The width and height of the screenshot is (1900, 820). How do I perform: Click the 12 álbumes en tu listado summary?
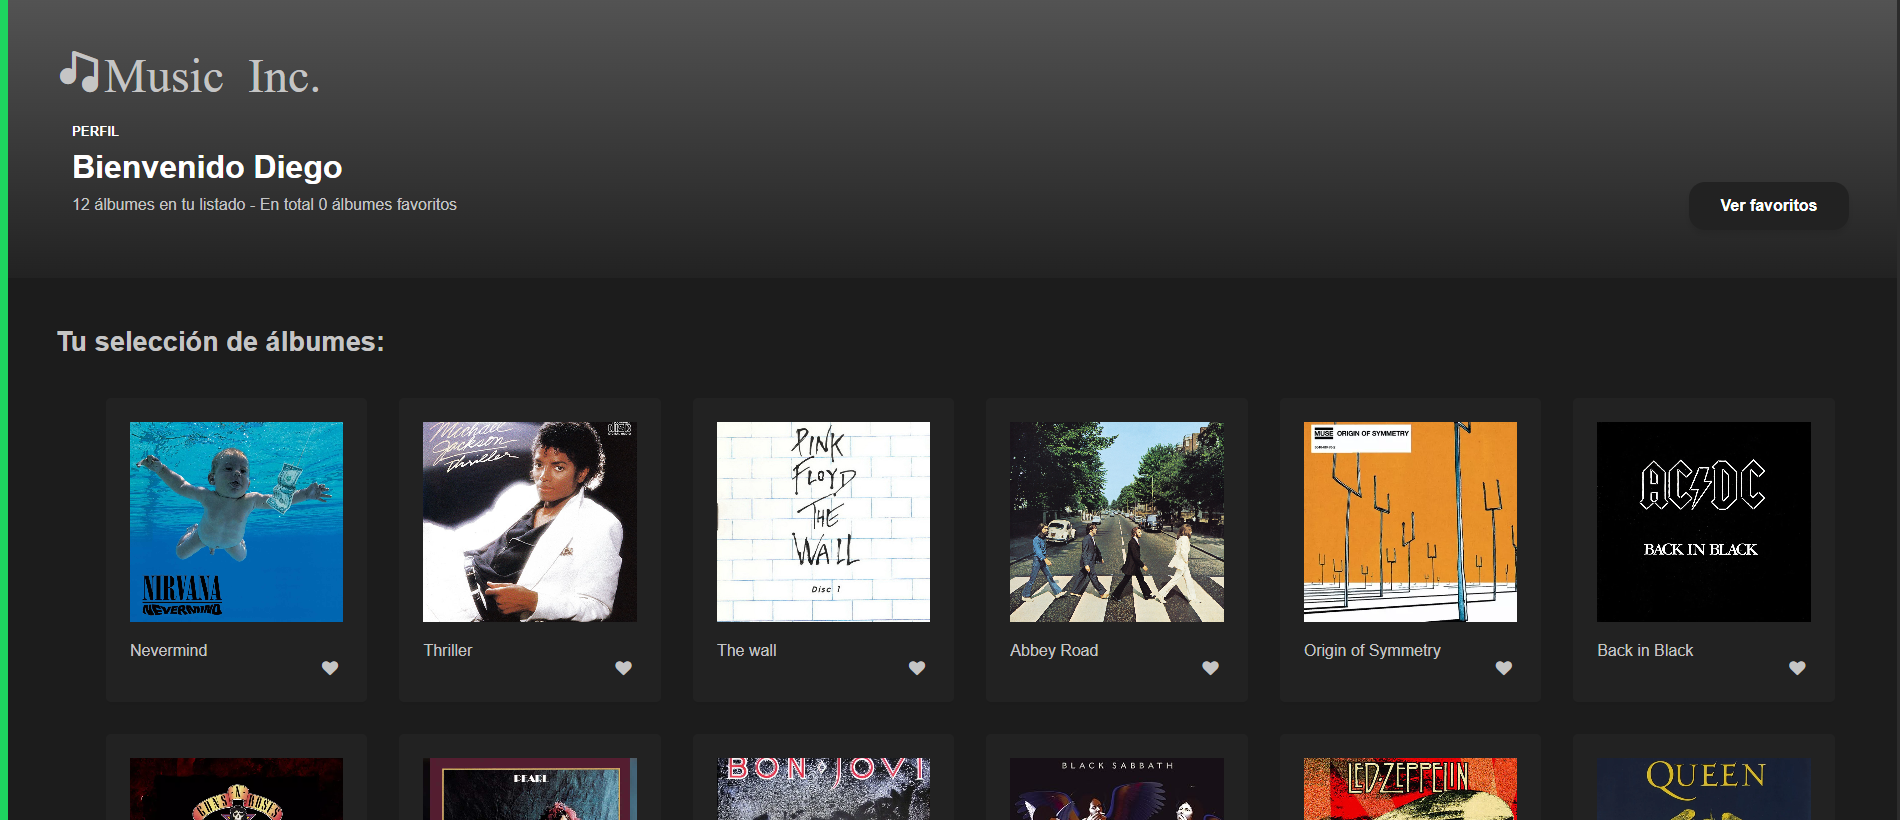coord(264,204)
